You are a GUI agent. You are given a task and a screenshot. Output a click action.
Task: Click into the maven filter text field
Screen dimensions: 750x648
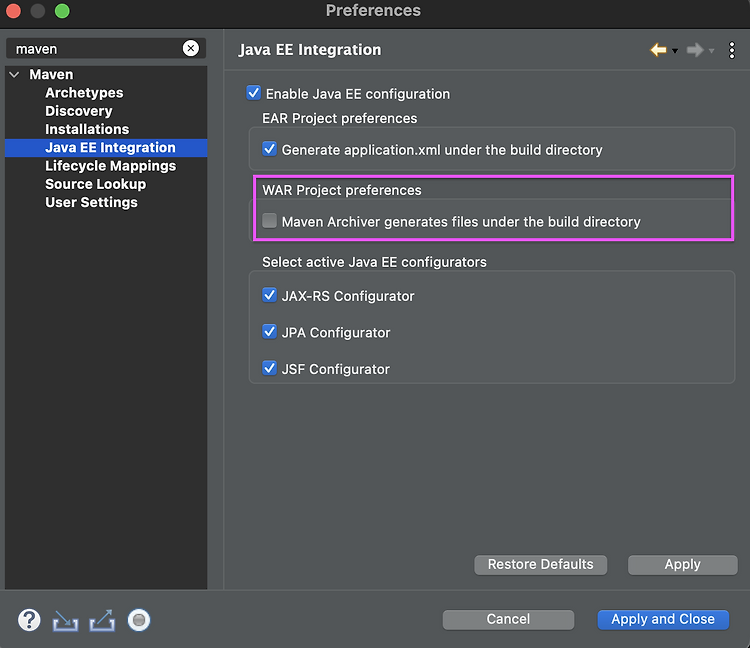click(x=96, y=49)
